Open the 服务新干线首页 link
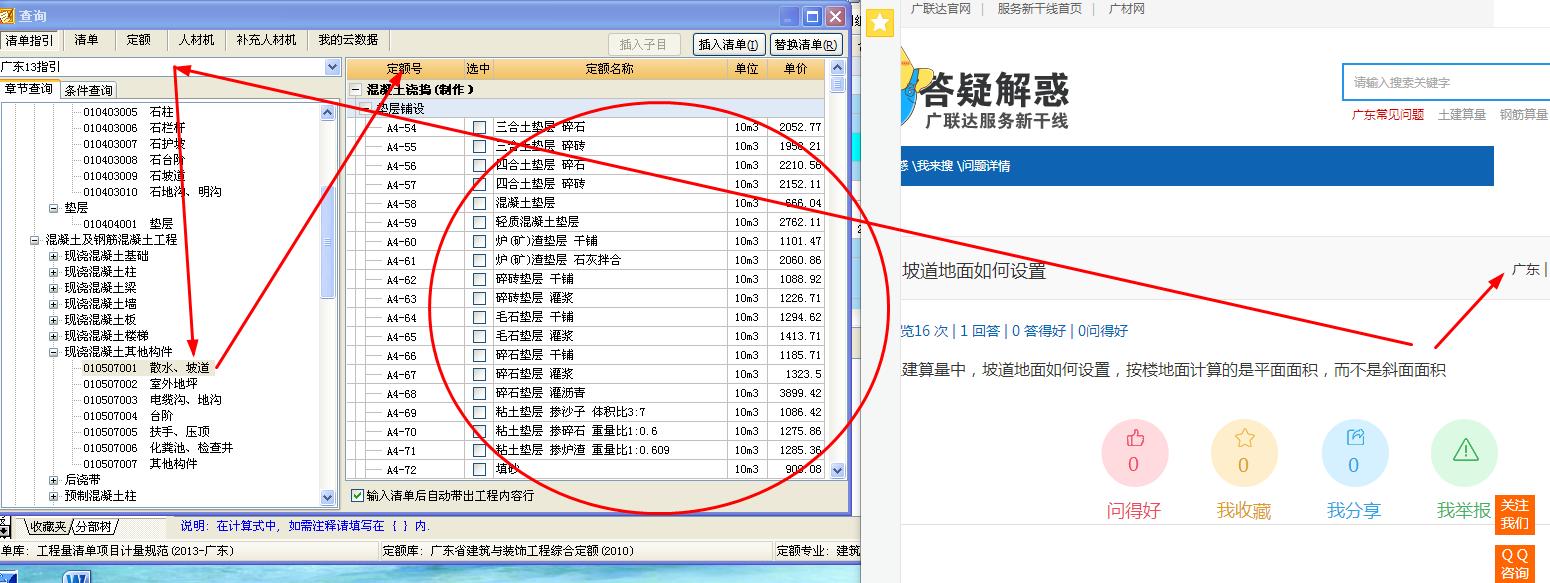 pos(1039,9)
